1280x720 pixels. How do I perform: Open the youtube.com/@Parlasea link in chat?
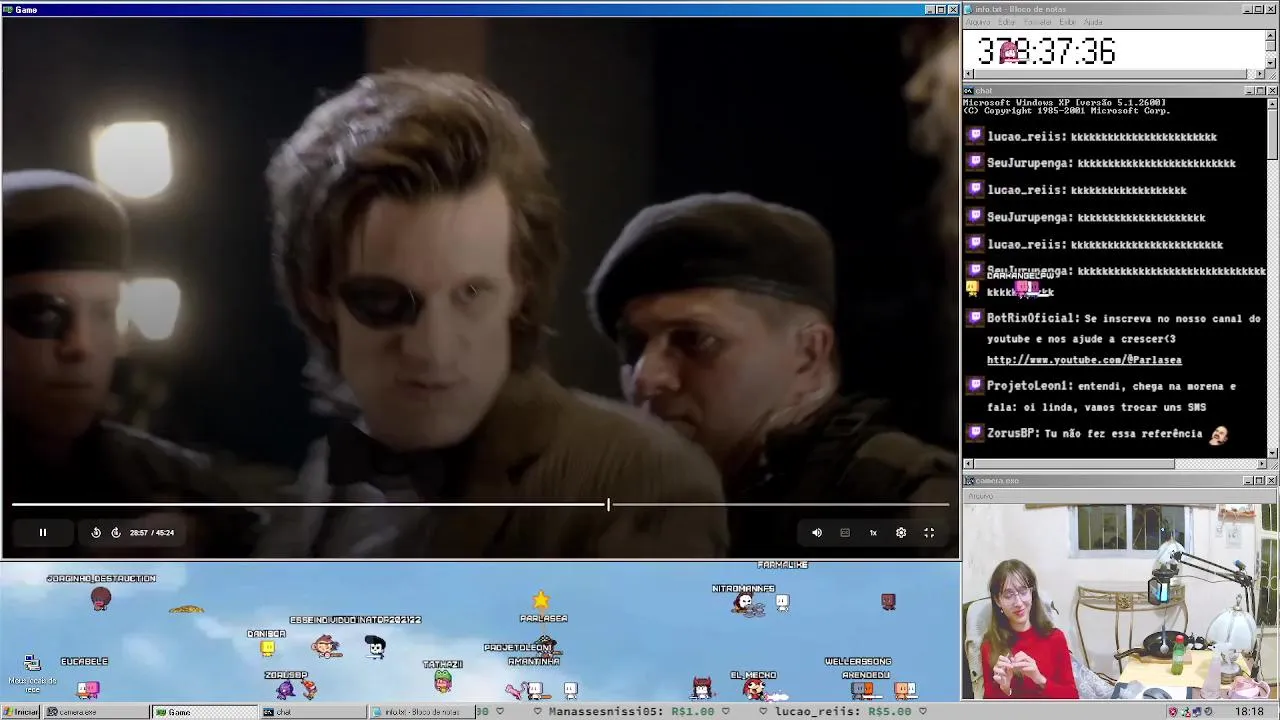1084,360
